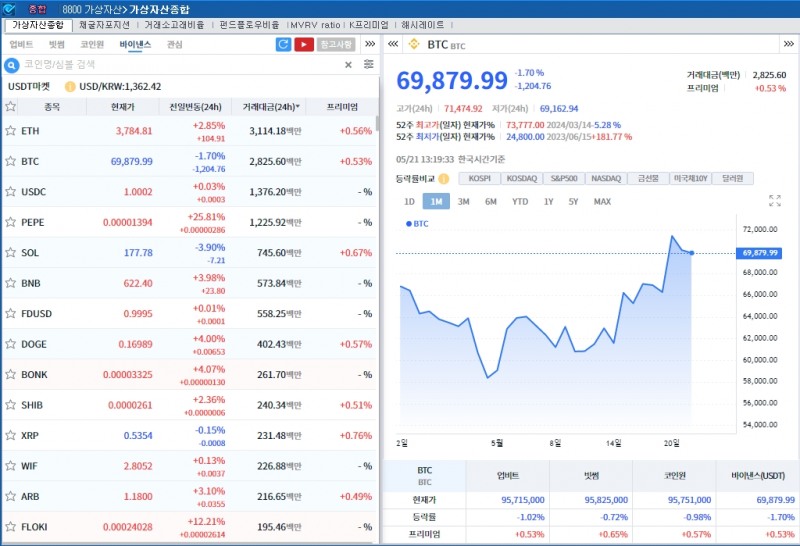The image size is (800, 546).
Task: Open the search filter settings icon
Action: click(368, 65)
